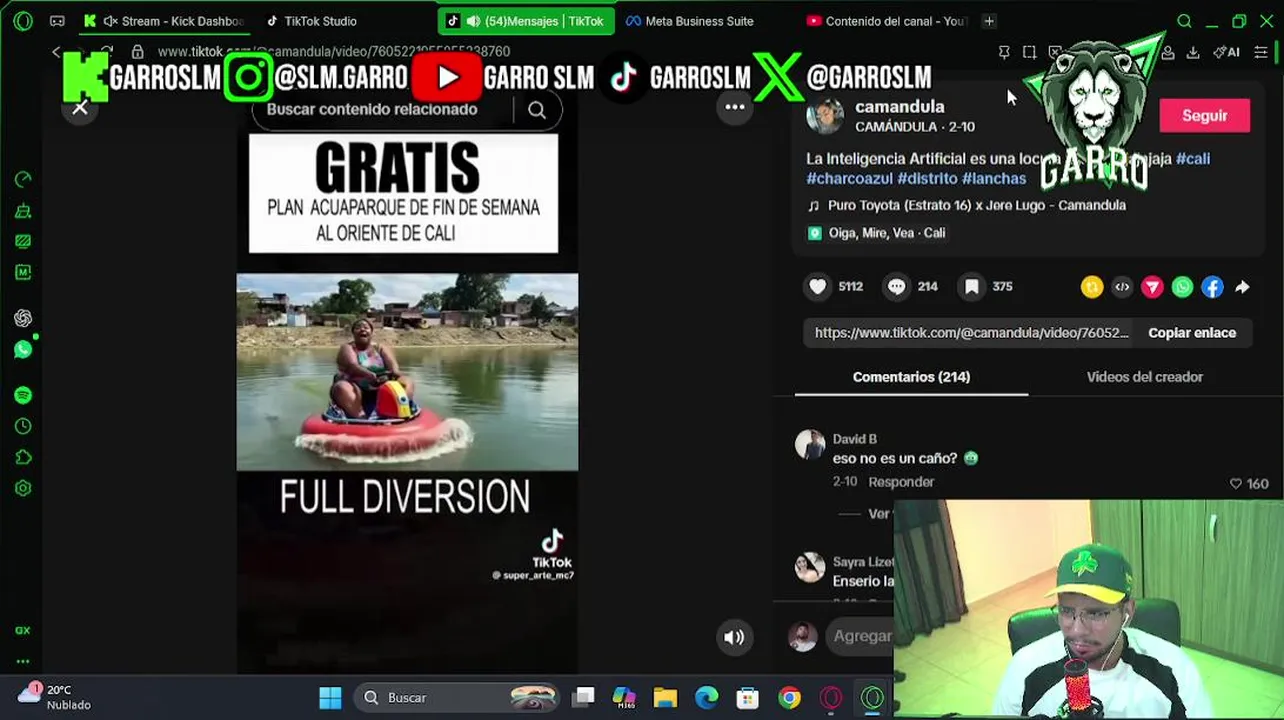Open File Explorer from taskbar
1284x720 pixels.
click(x=665, y=697)
